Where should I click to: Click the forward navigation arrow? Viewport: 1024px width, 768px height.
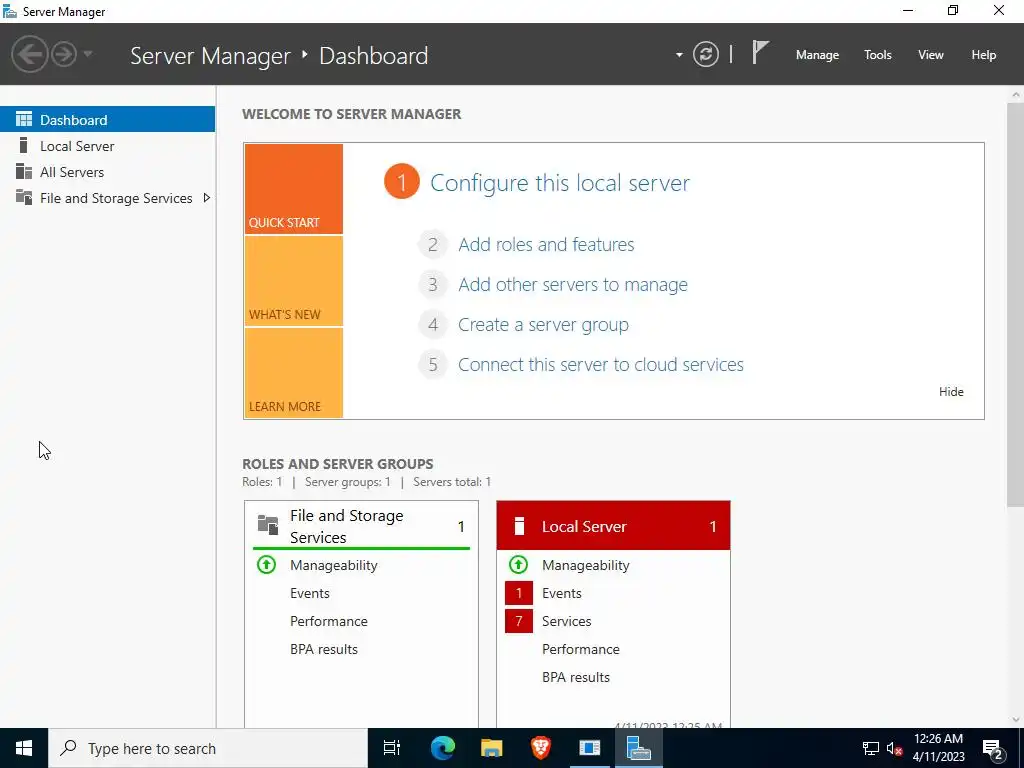pyautogui.click(x=64, y=54)
